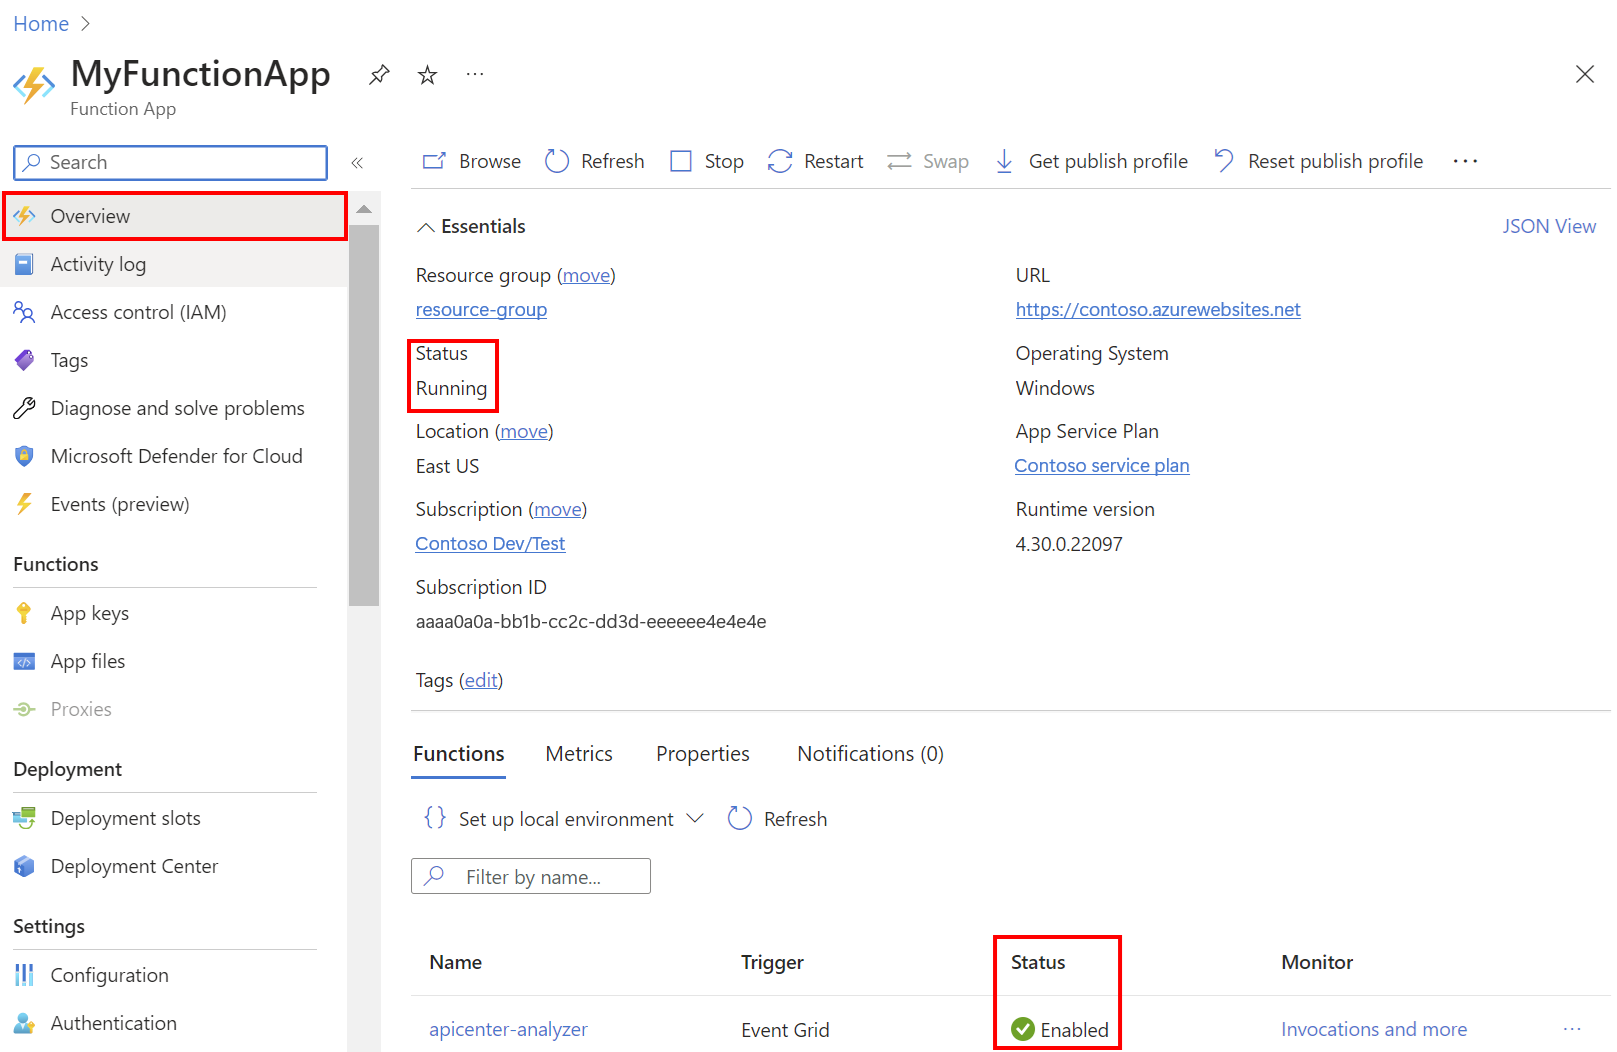The height and width of the screenshot is (1052, 1617).
Task: Stop the function app
Action: (706, 160)
